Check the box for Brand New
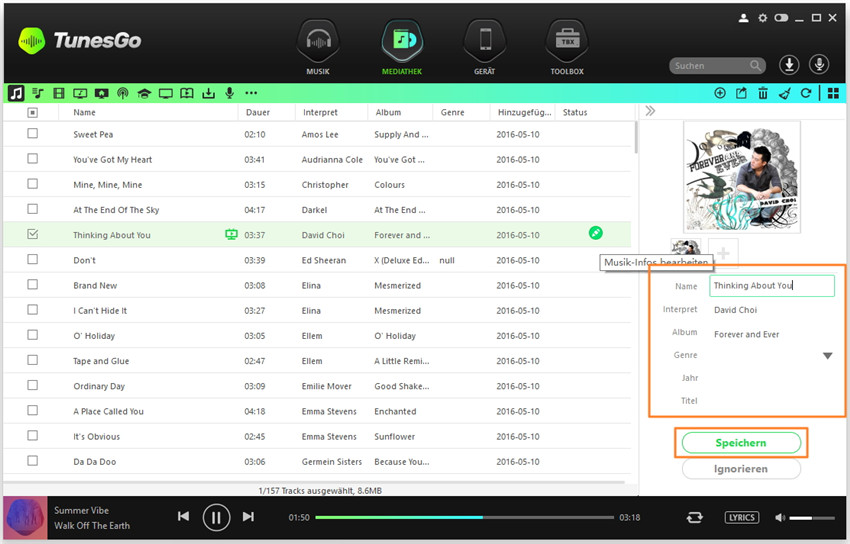The width and height of the screenshot is (850, 544). [33, 284]
